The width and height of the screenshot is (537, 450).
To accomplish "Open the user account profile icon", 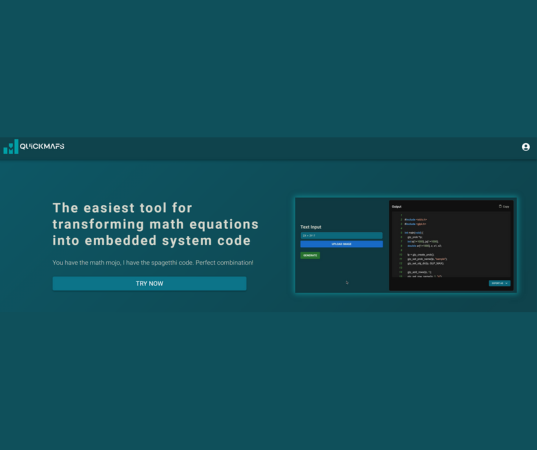I will pyautogui.click(x=526, y=147).
